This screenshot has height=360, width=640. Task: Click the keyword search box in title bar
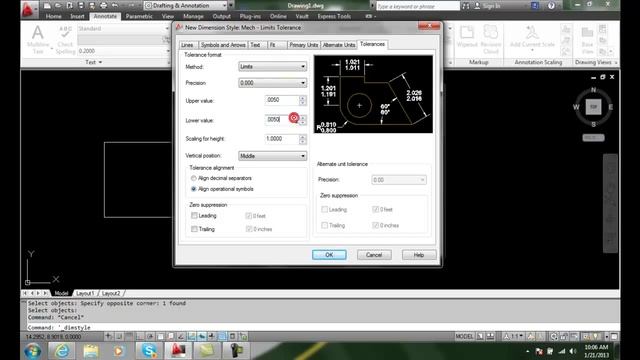tap(417, 6)
